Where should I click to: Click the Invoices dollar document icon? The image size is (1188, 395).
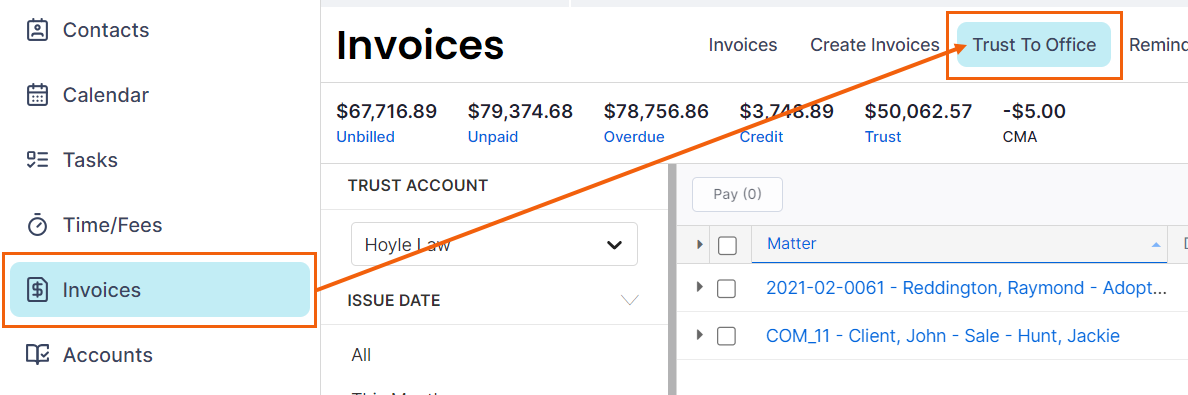coord(37,290)
